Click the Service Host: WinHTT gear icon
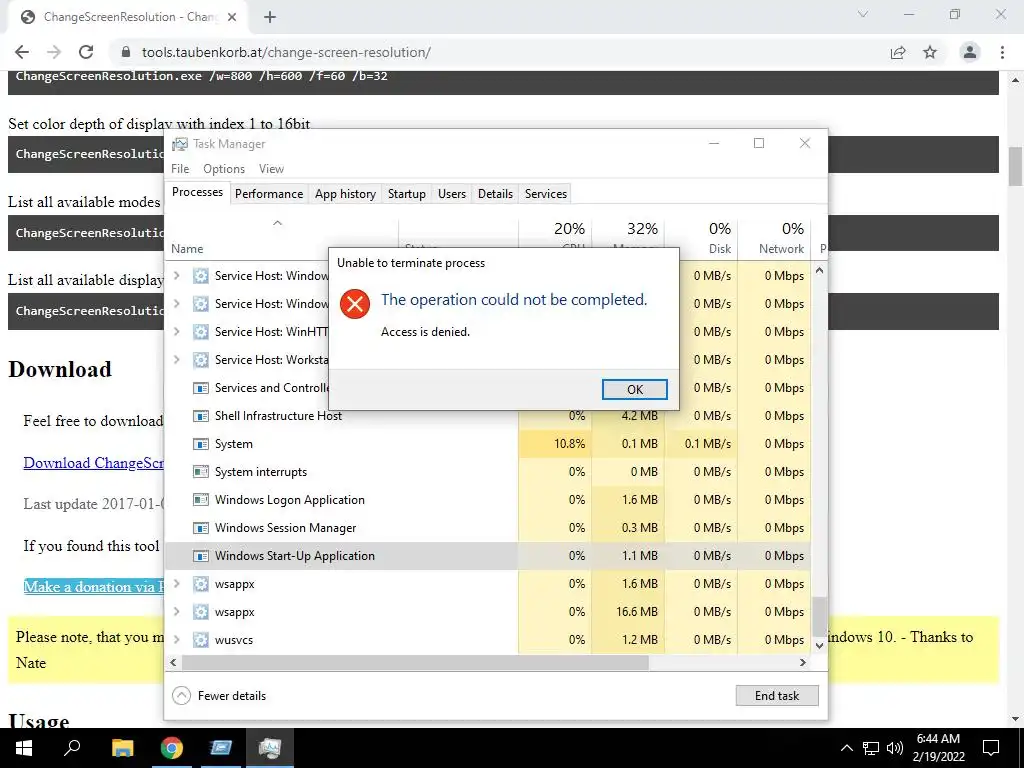The height and width of the screenshot is (768, 1024). [200, 332]
